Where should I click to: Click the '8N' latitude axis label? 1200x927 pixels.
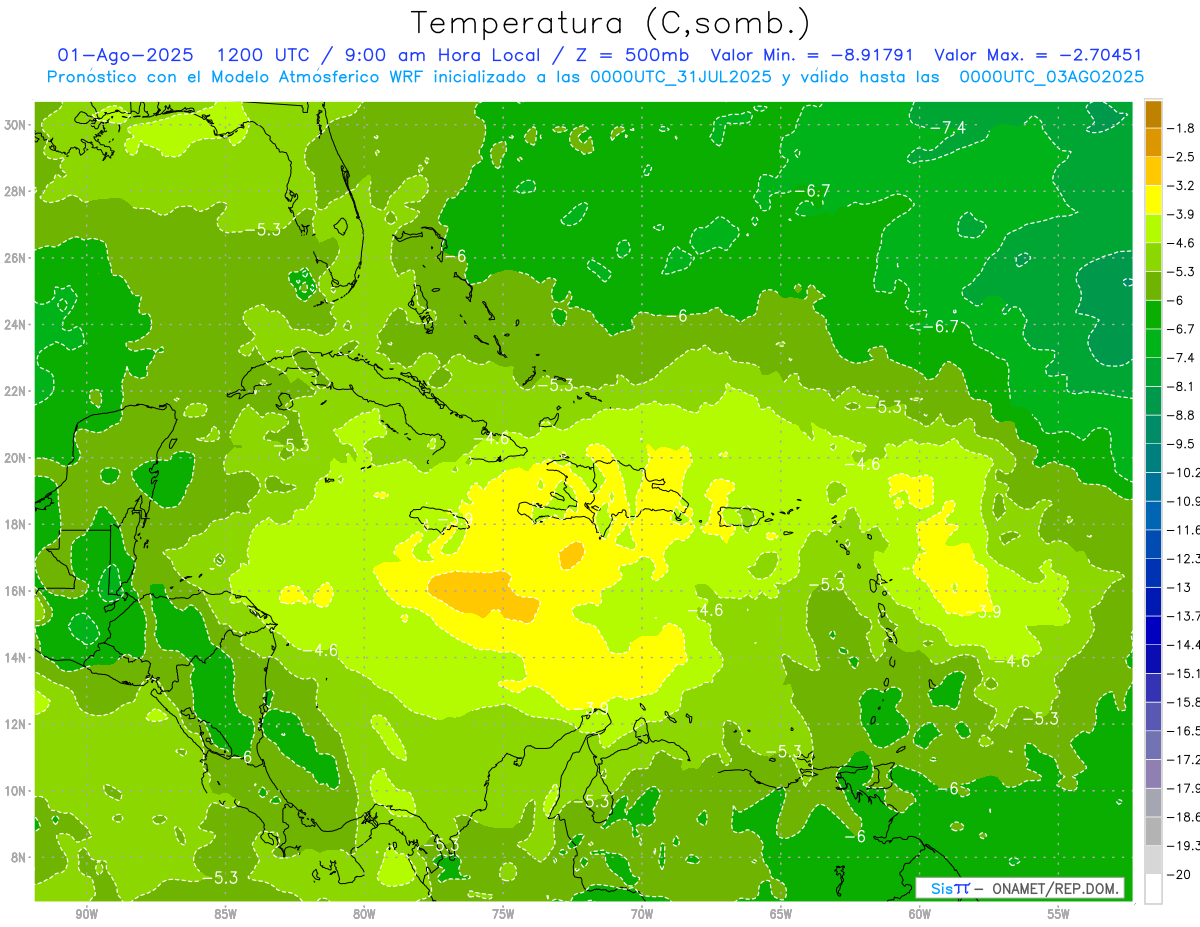(x=19, y=857)
